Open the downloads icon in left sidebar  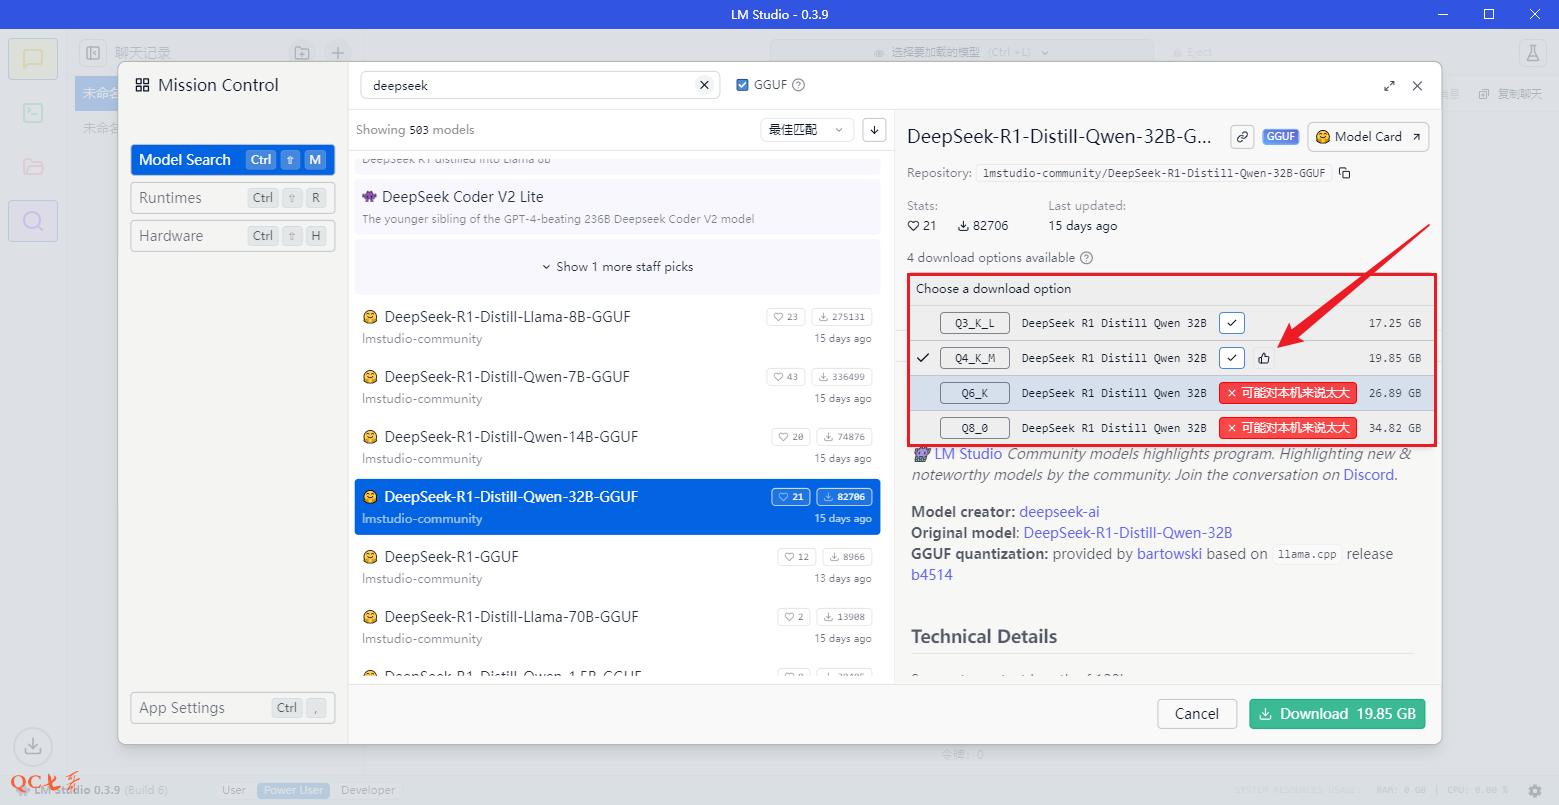tap(33, 746)
